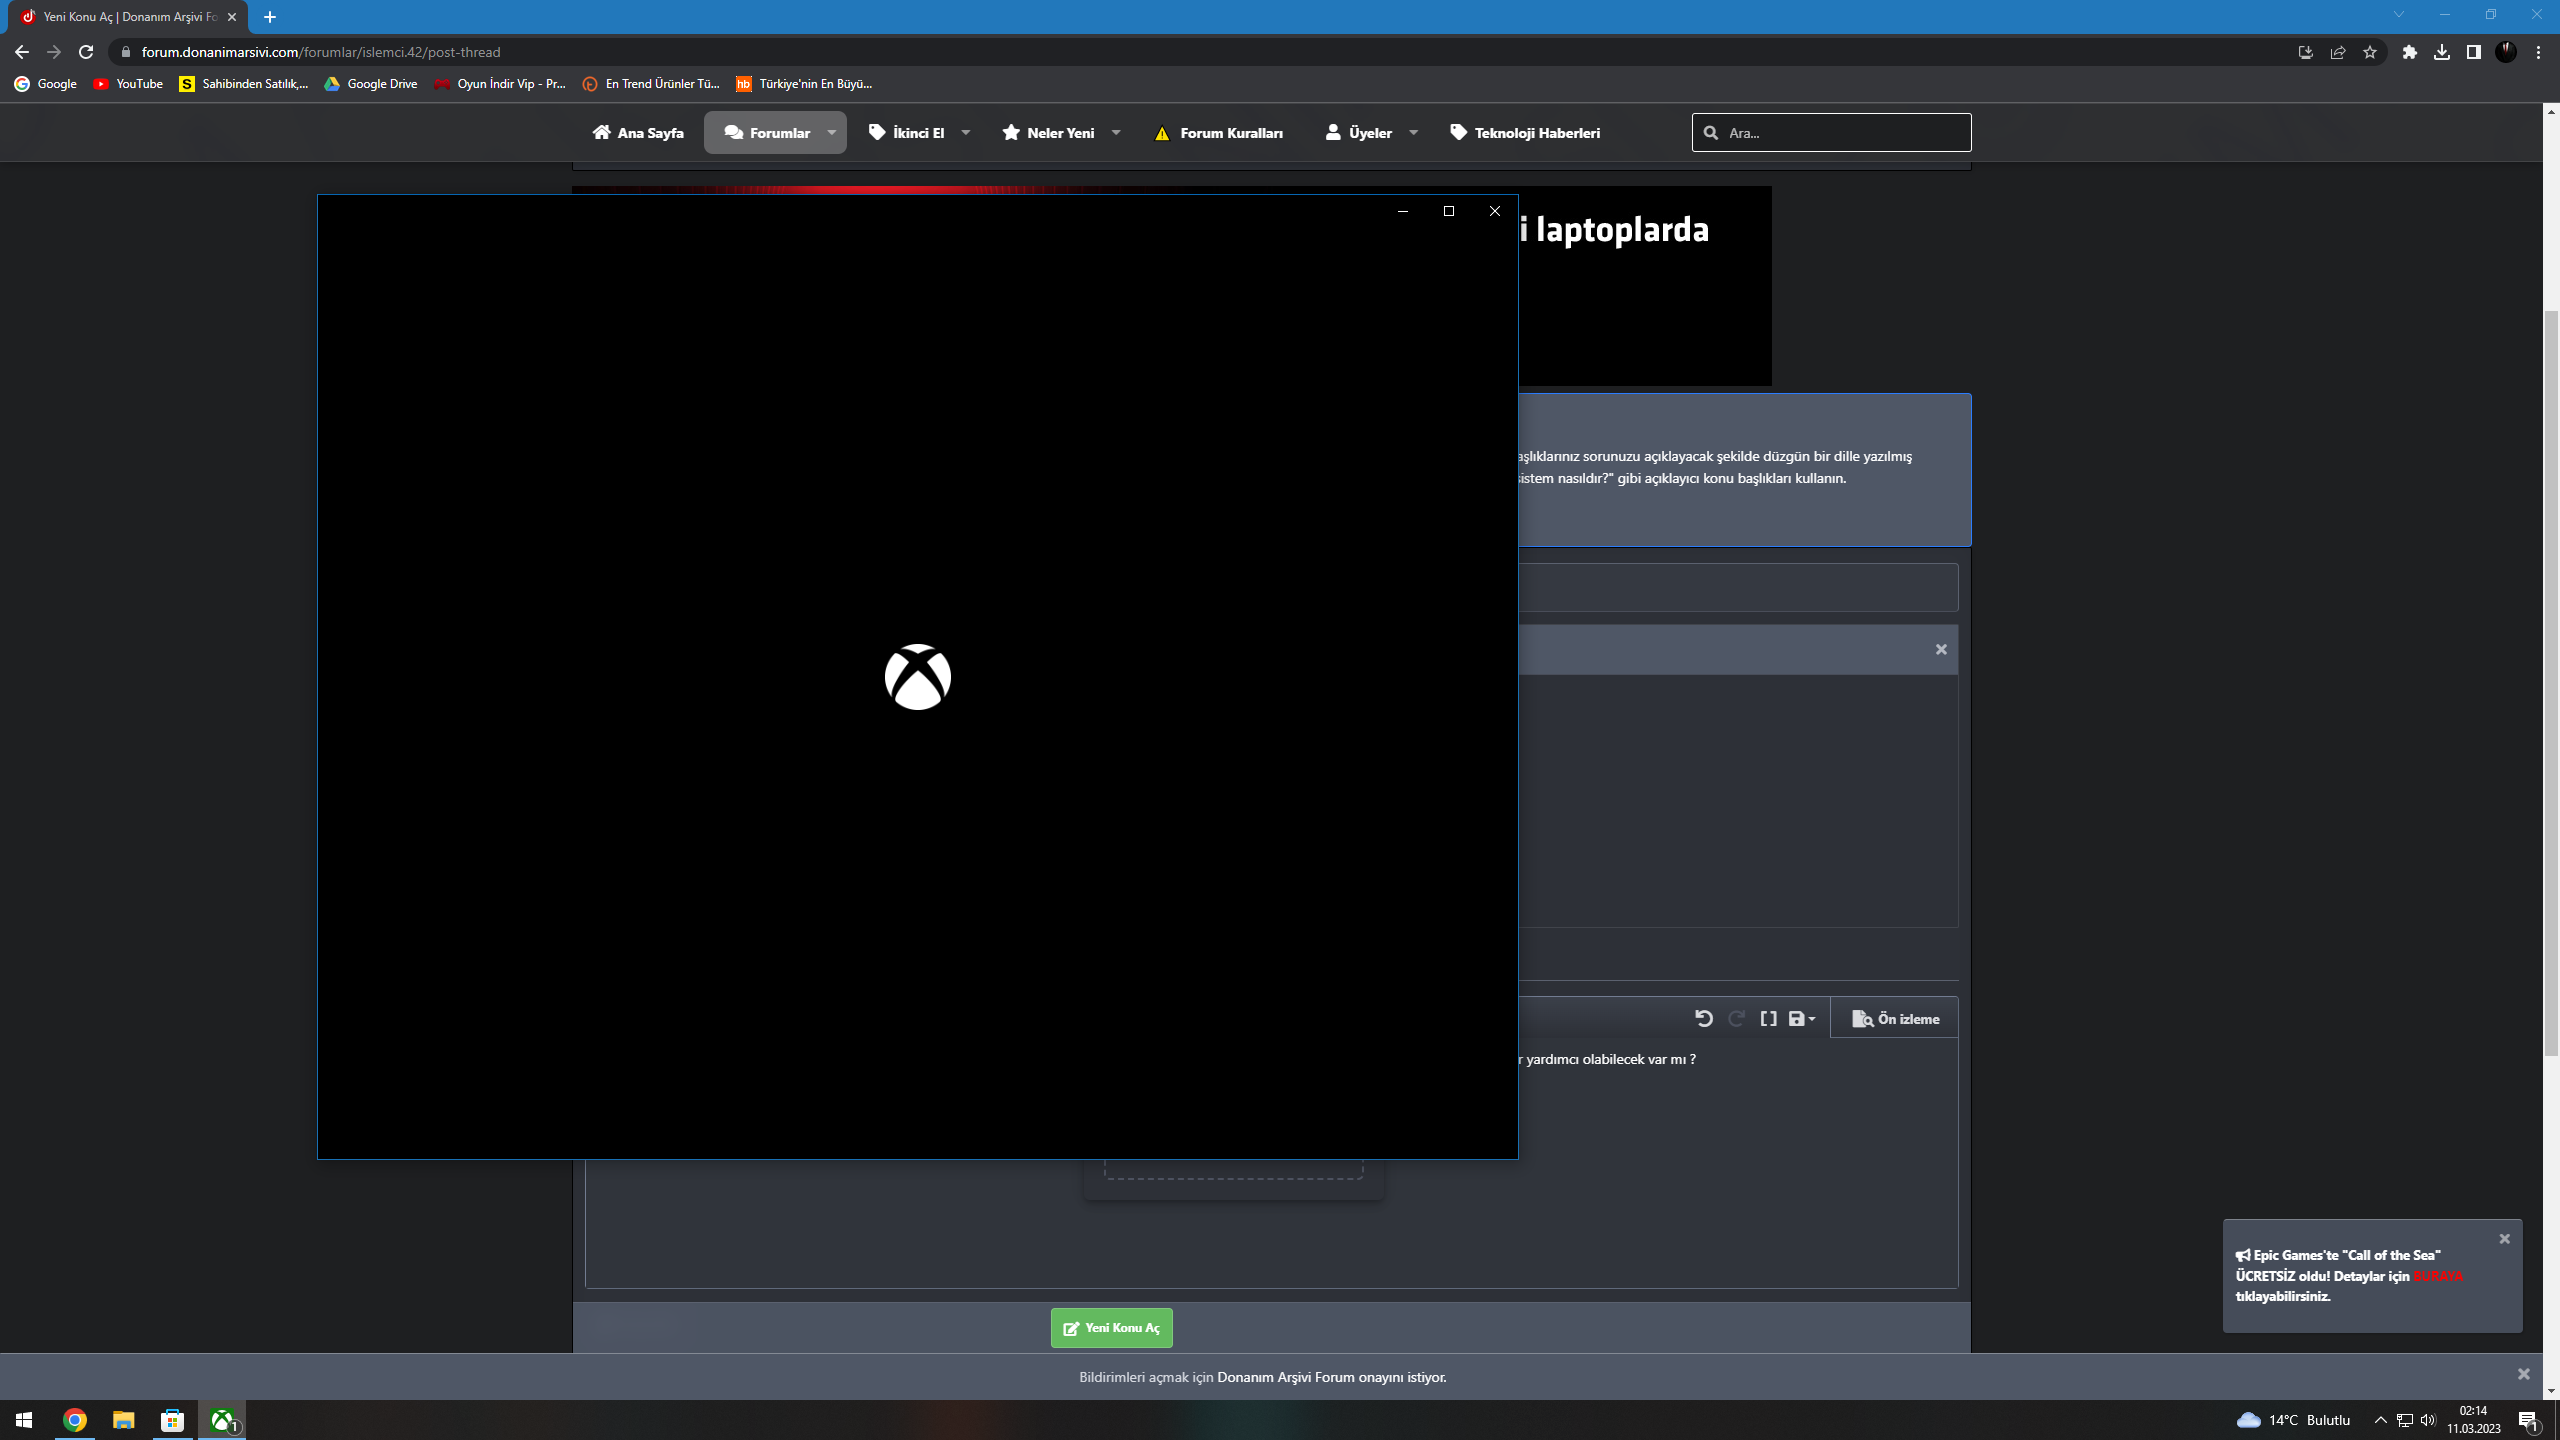The height and width of the screenshot is (1440, 2560).
Task: Open the En Trend Ürünler bookmark
Action: point(651,84)
